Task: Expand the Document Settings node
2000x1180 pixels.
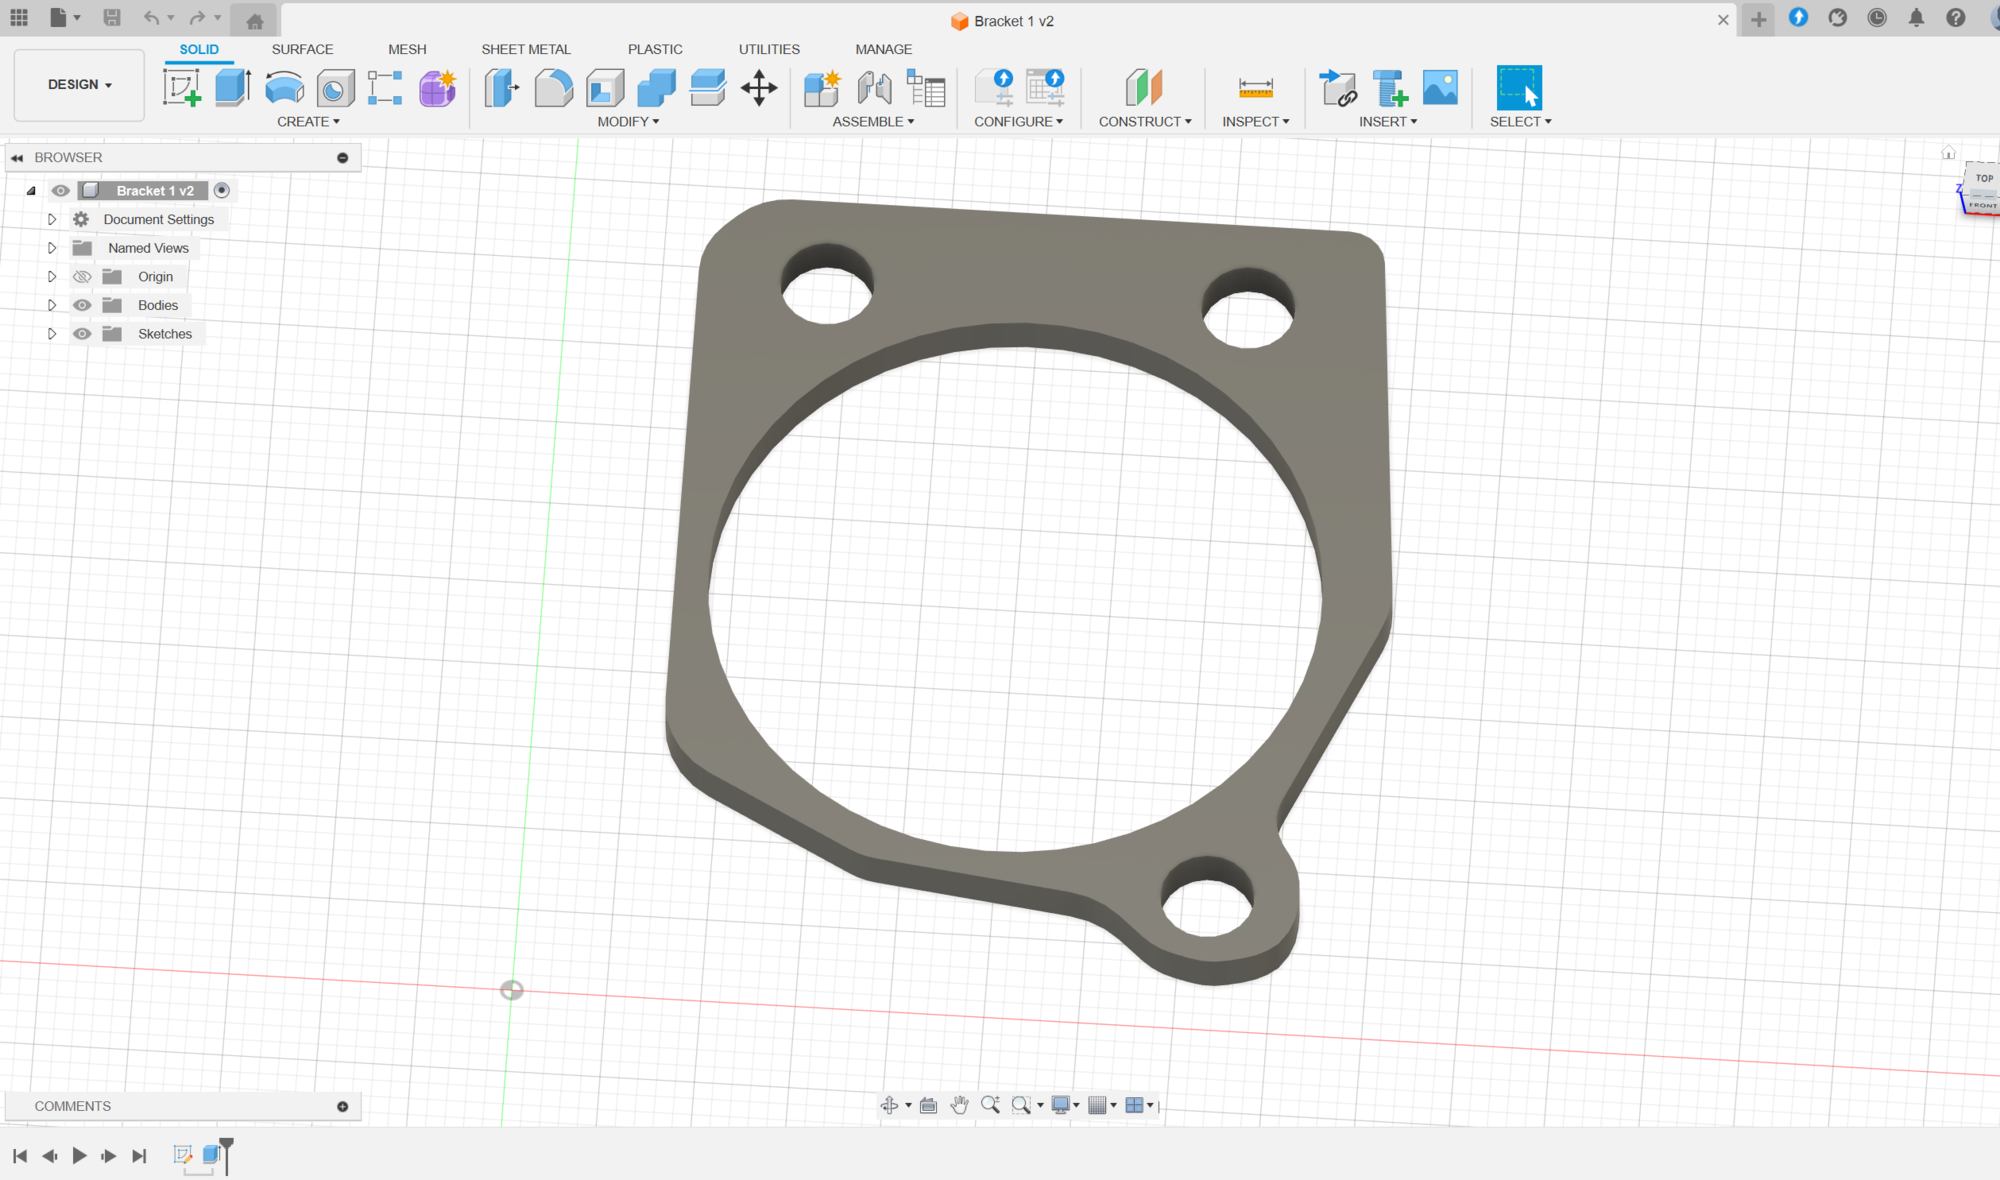Action: (x=52, y=219)
